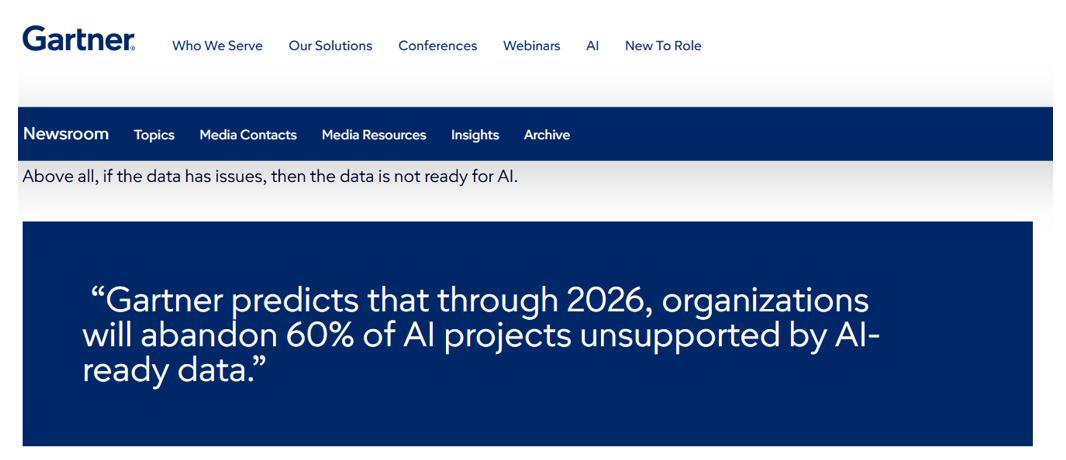
Task: Select the Webinars navigation item
Action: click(532, 46)
